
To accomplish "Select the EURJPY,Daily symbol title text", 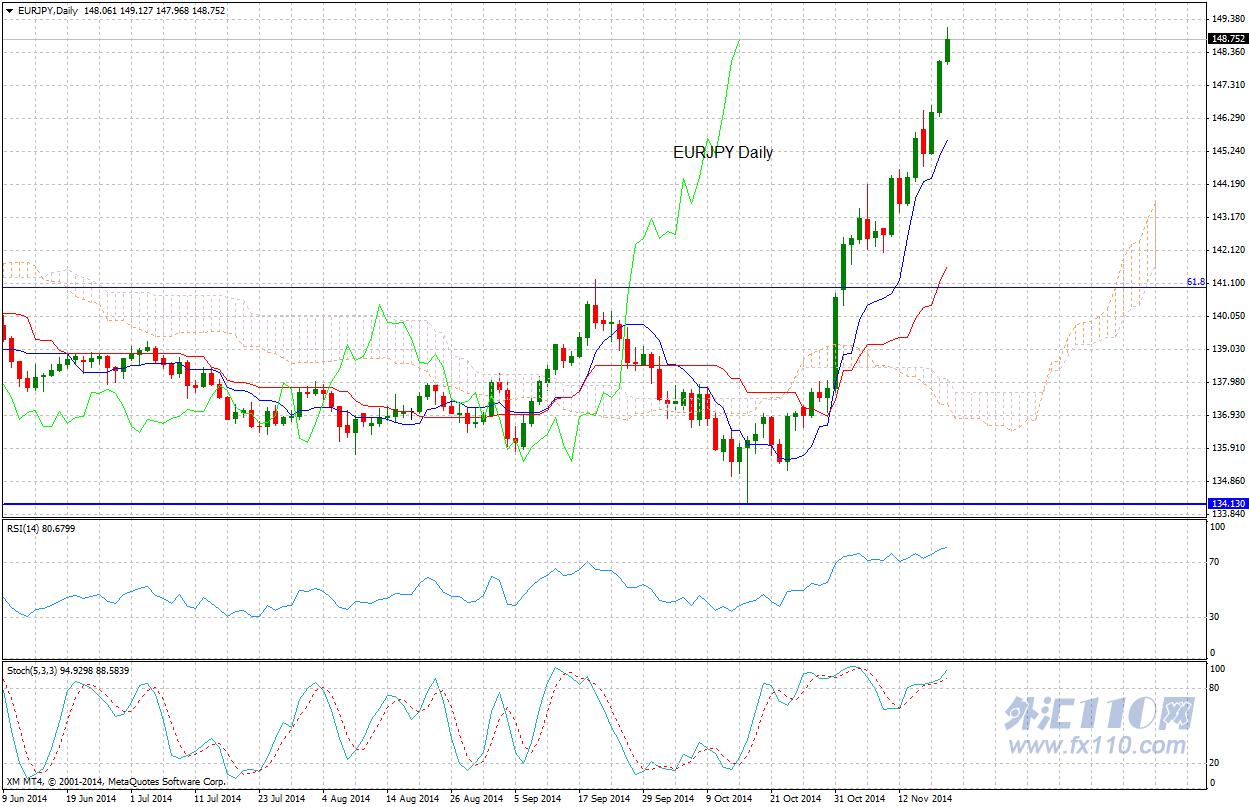I will 48,10.
